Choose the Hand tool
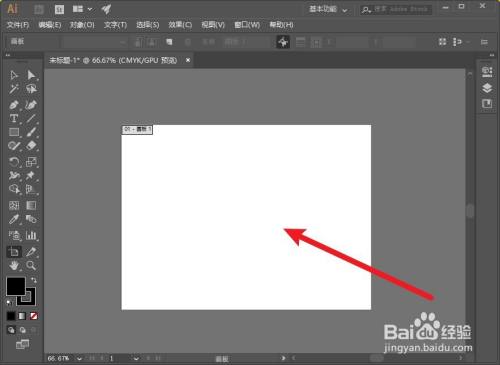This screenshot has height=365, width=500. (x=14, y=265)
